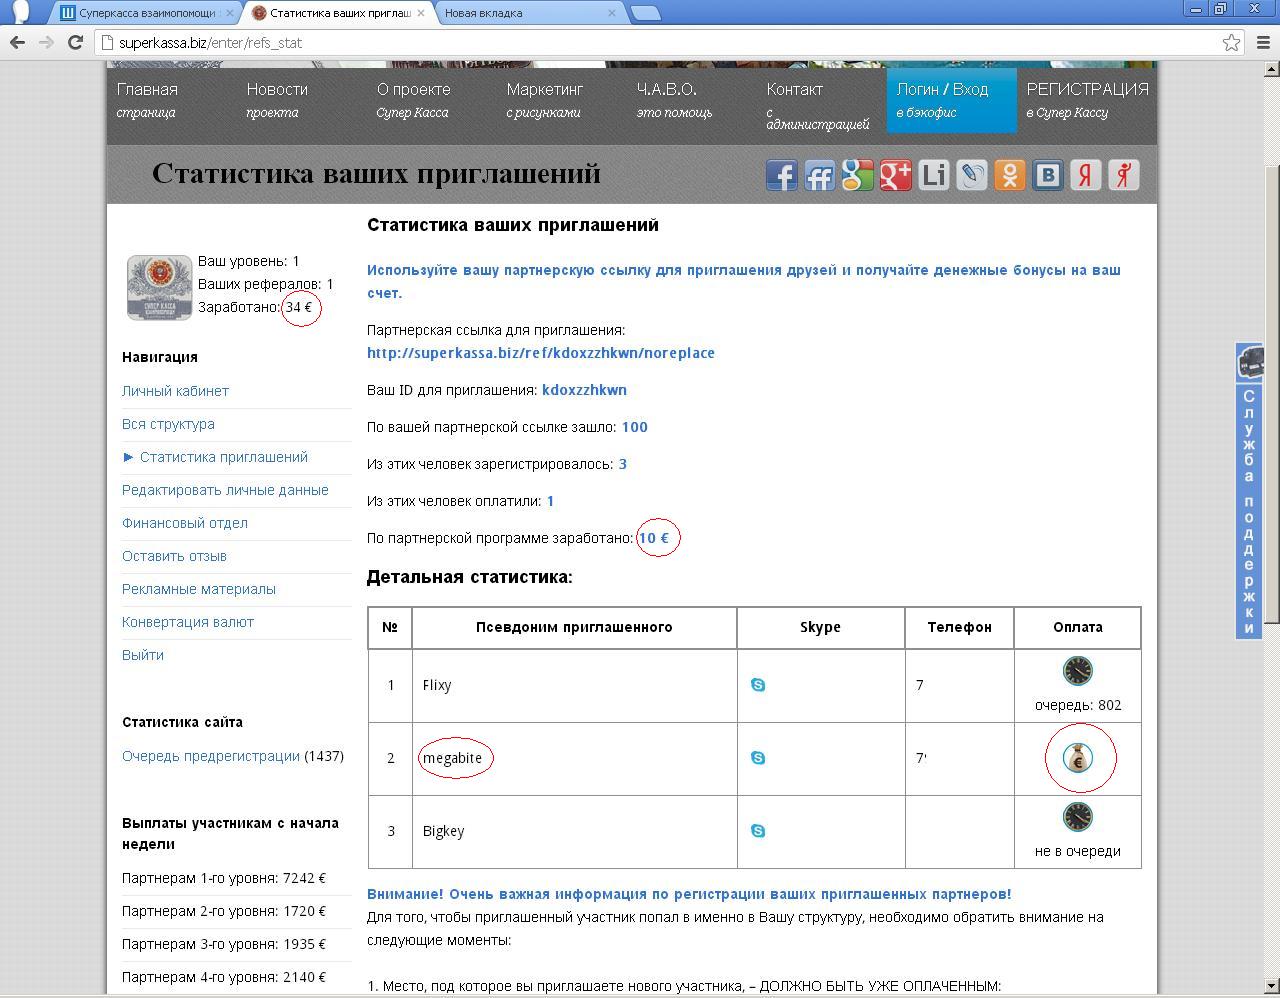Click scrollbar up arrow
The width and height of the screenshot is (1280, 998).
coord(1272,69)
